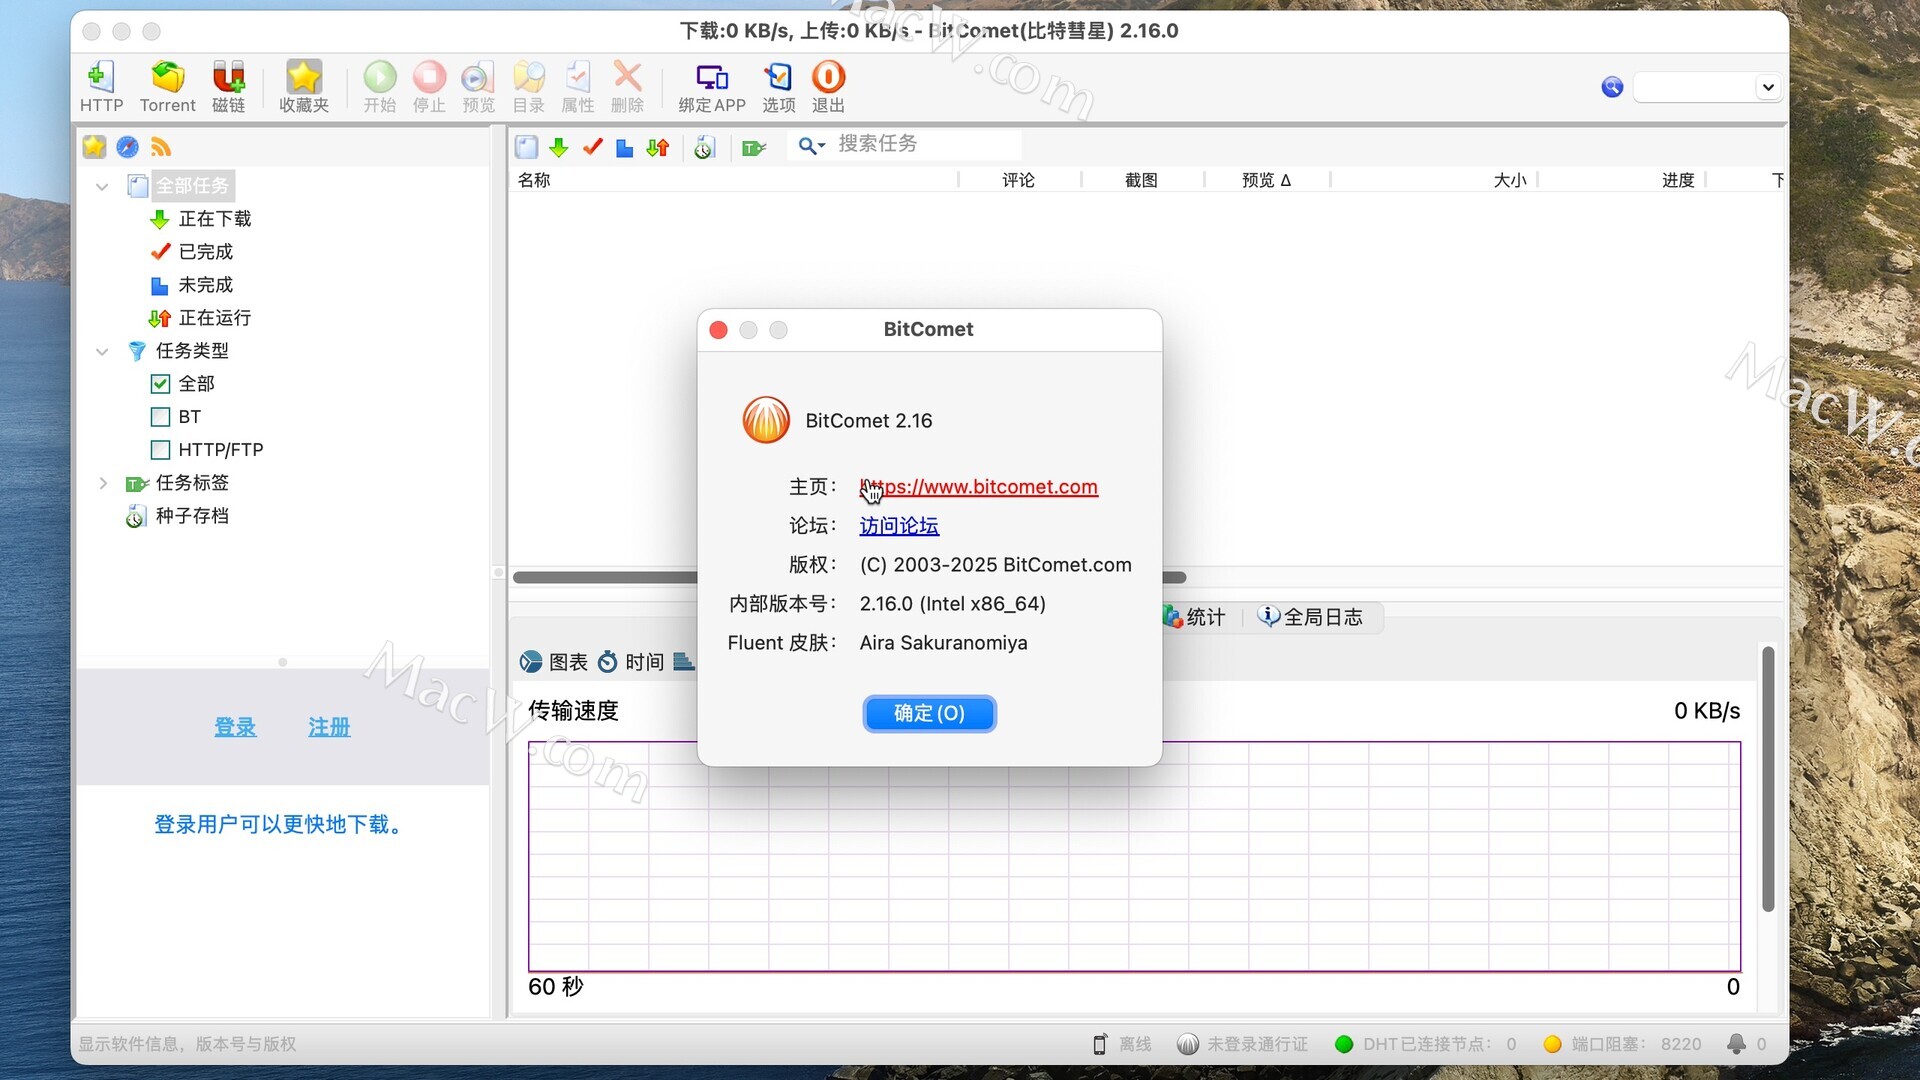Open the compass browser sidebar icon

(x=127, y=147)
